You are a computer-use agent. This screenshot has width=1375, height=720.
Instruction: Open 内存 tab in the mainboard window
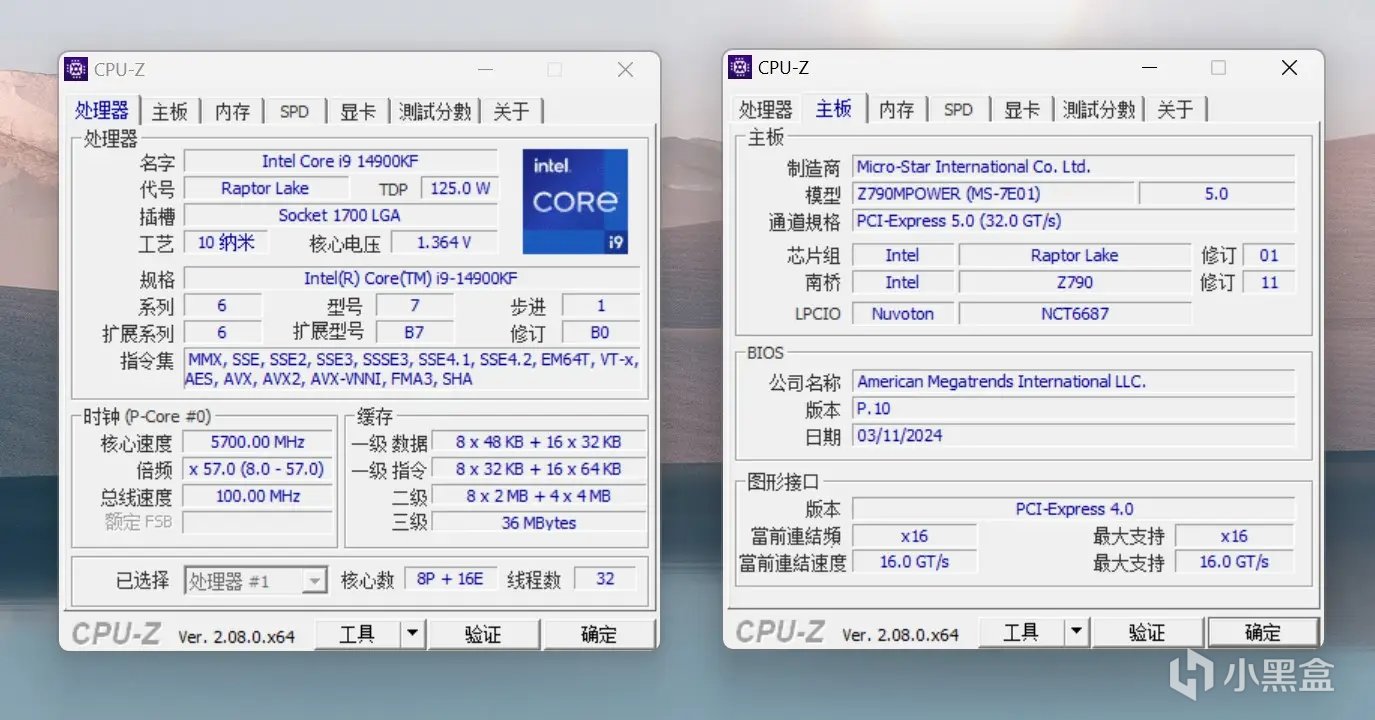click(897, 109)
